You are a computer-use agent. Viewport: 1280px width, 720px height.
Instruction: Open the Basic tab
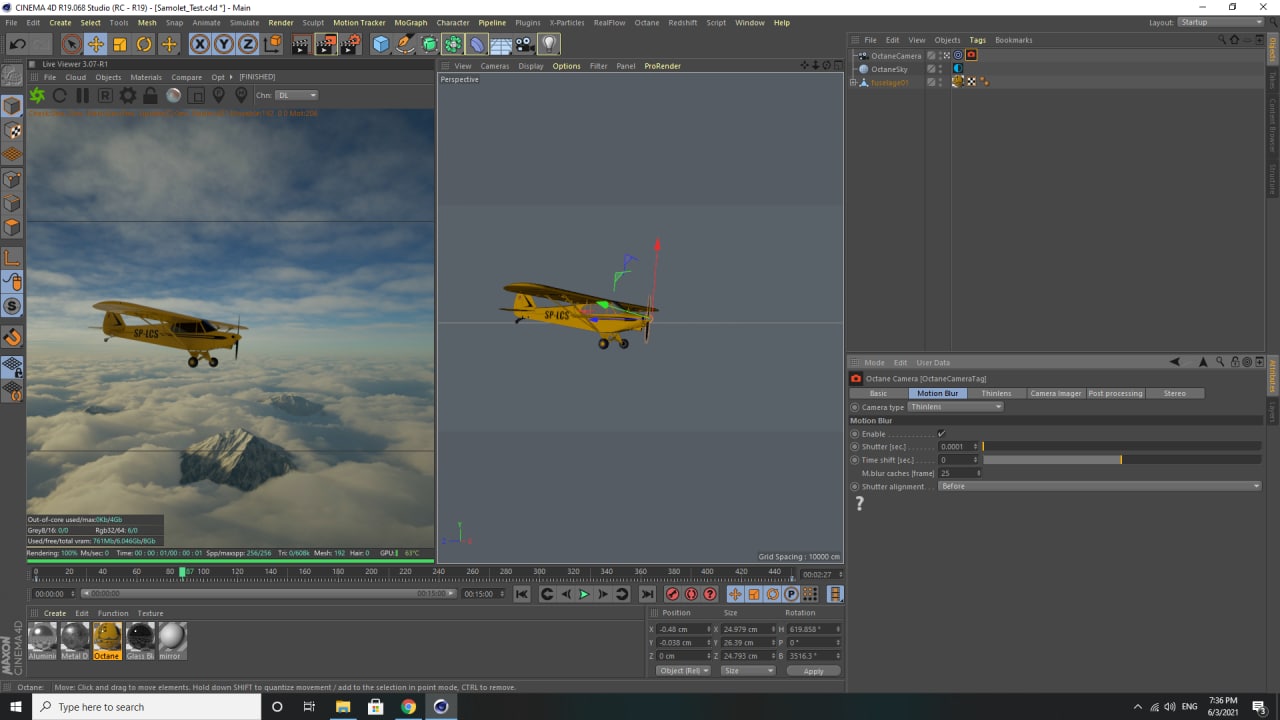pyautogui.click(x=878, y=393)
